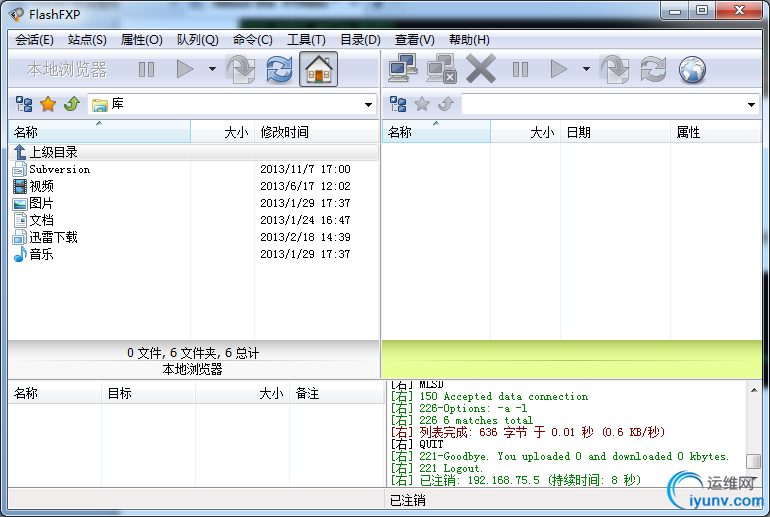Click the remote connect computers icon
Viewport: 770px width, 517px height.
pyautogui.click(x=403, y=68)
